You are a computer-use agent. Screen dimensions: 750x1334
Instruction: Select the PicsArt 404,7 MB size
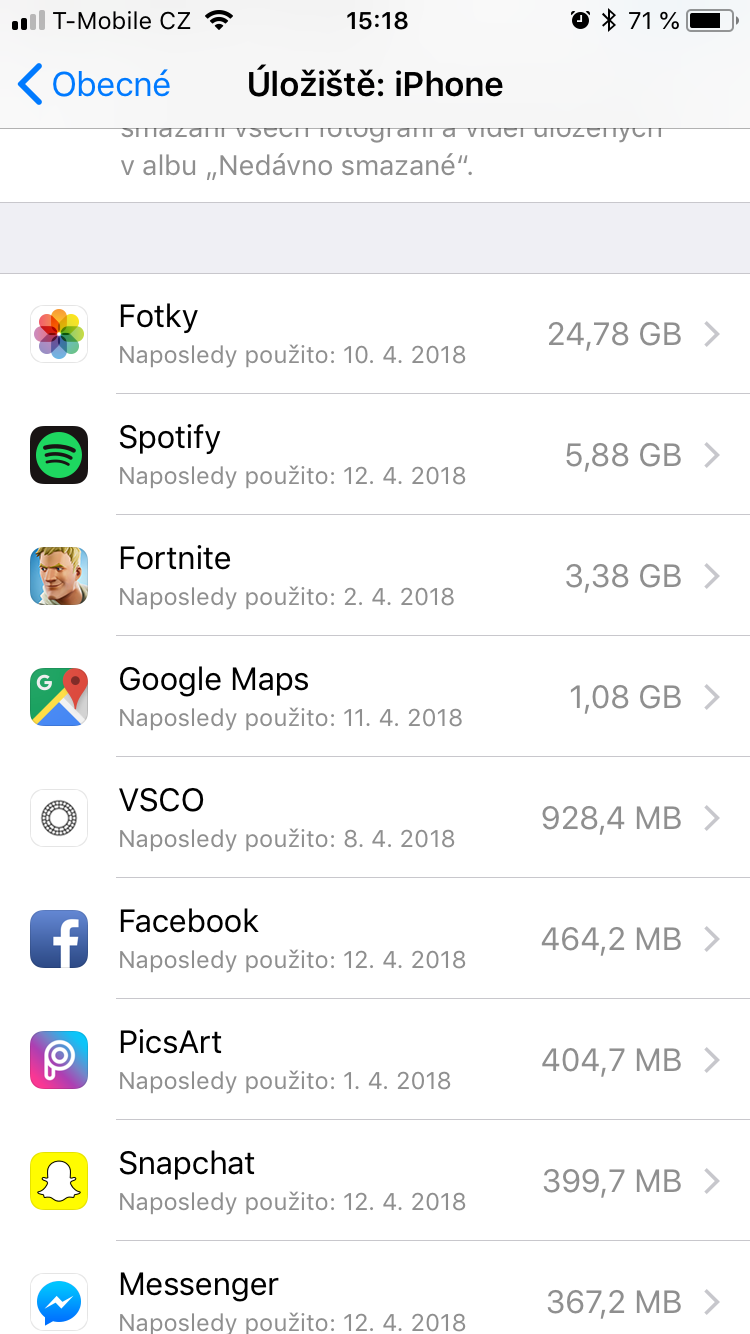(x=610, y=1060)
